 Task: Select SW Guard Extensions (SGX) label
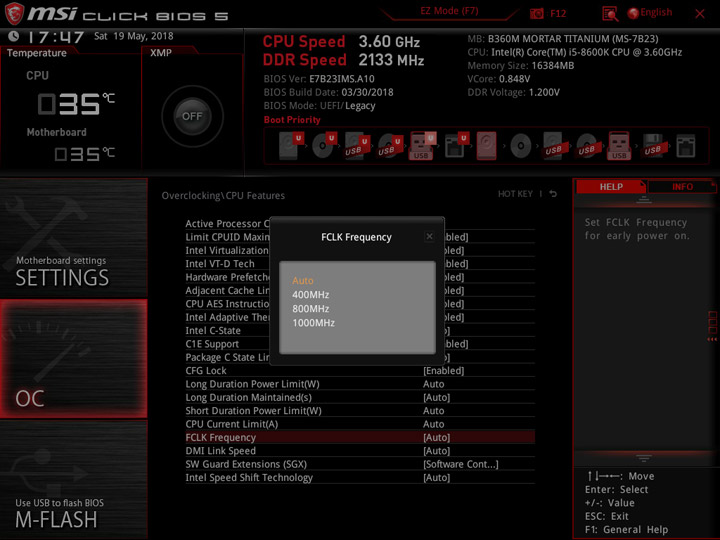pos(246,464)
